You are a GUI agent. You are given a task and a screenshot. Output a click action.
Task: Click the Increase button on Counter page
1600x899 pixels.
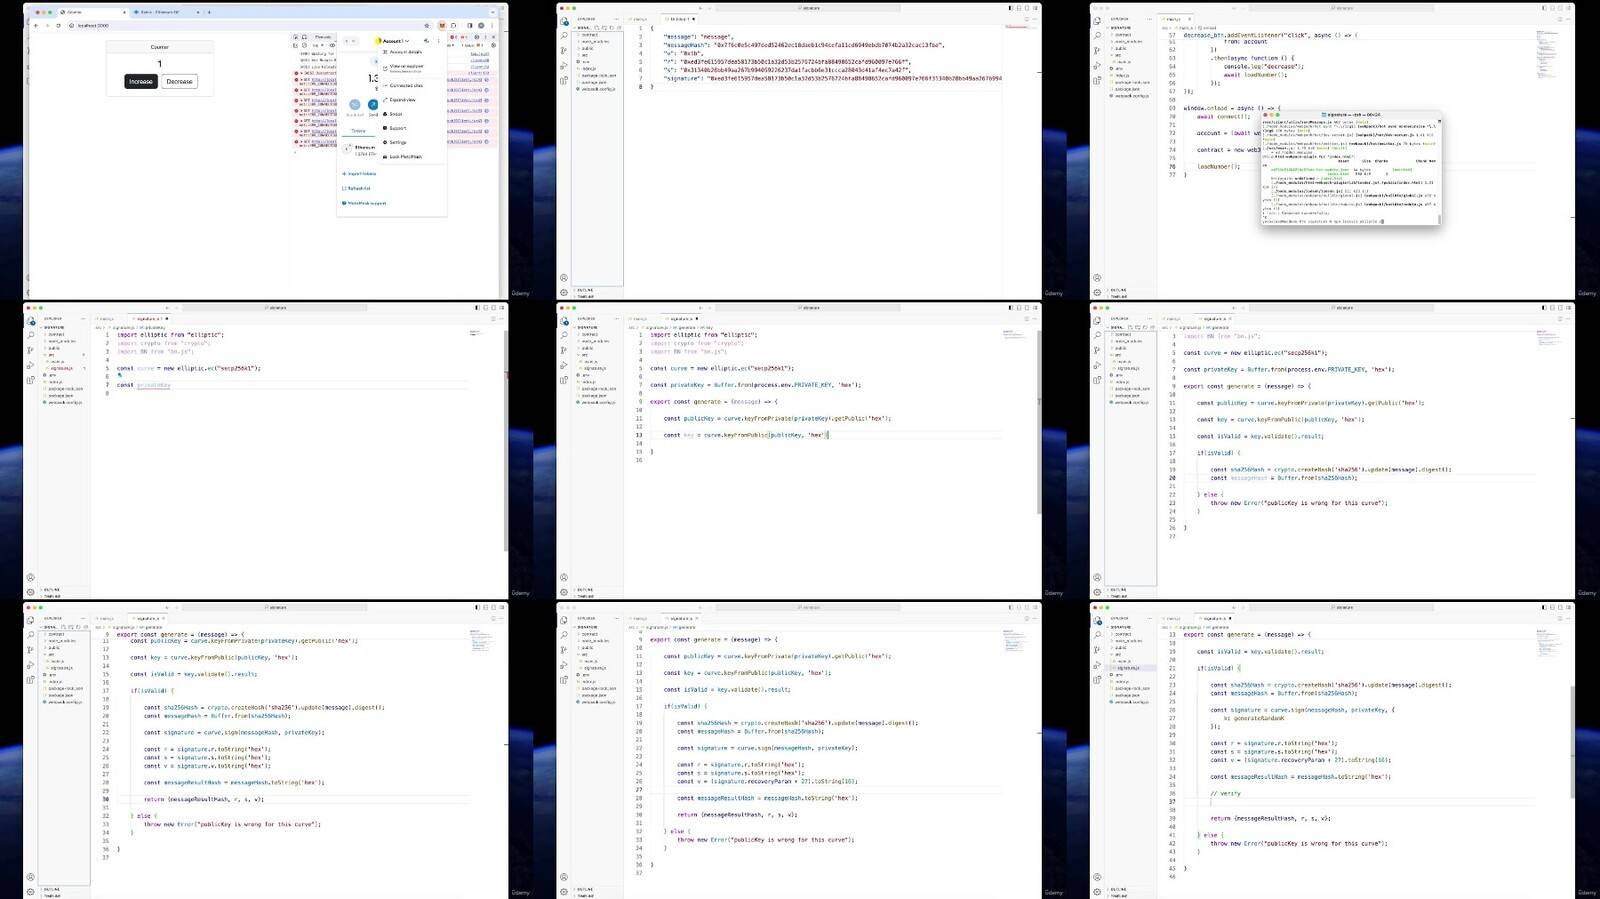(x=141, y=81)
